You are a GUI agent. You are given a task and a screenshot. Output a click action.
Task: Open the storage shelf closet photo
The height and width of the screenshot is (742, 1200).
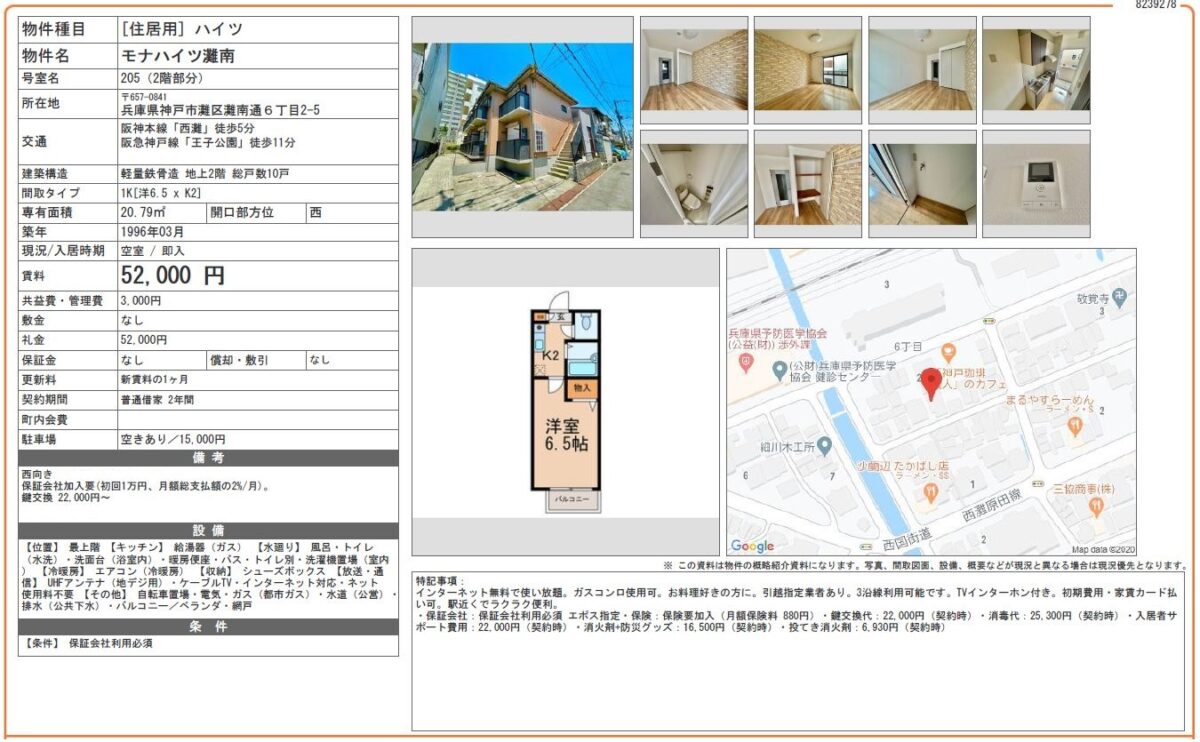click(807, 184)
